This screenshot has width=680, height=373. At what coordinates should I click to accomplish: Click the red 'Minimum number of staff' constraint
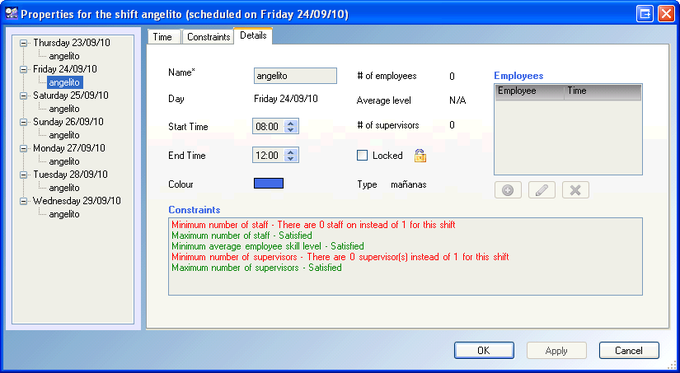313,225
